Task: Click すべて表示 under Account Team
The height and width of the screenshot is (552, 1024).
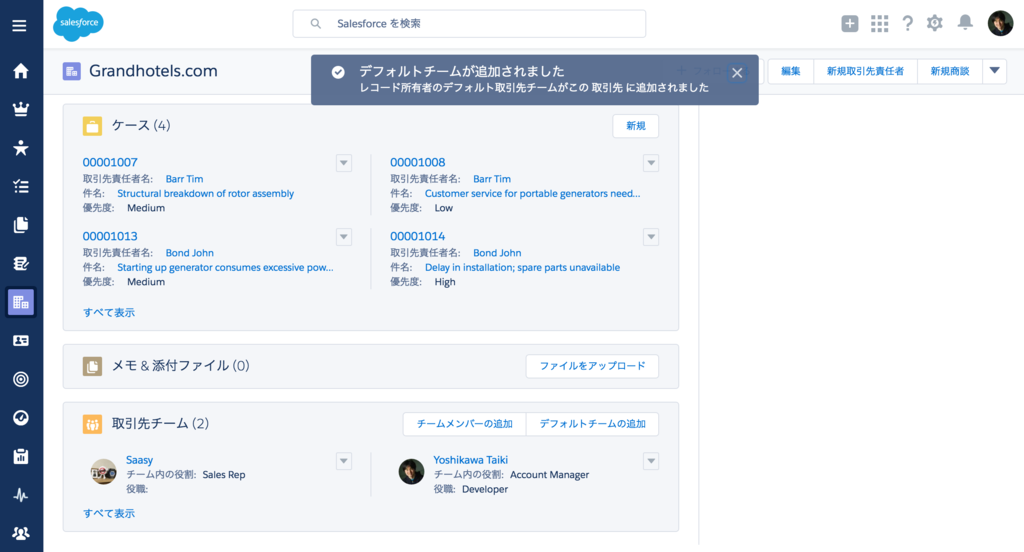Action: coord(109,513)
